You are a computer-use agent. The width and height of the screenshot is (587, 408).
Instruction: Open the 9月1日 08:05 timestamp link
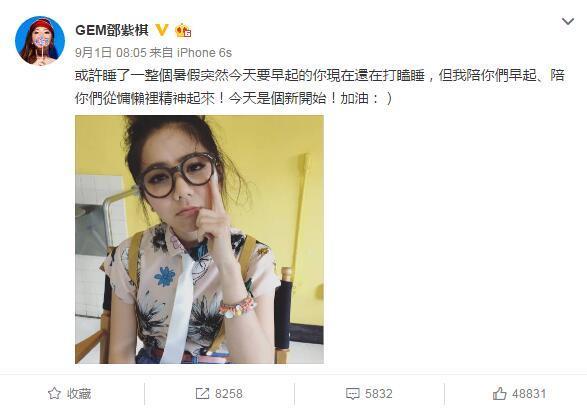[110, 53]
